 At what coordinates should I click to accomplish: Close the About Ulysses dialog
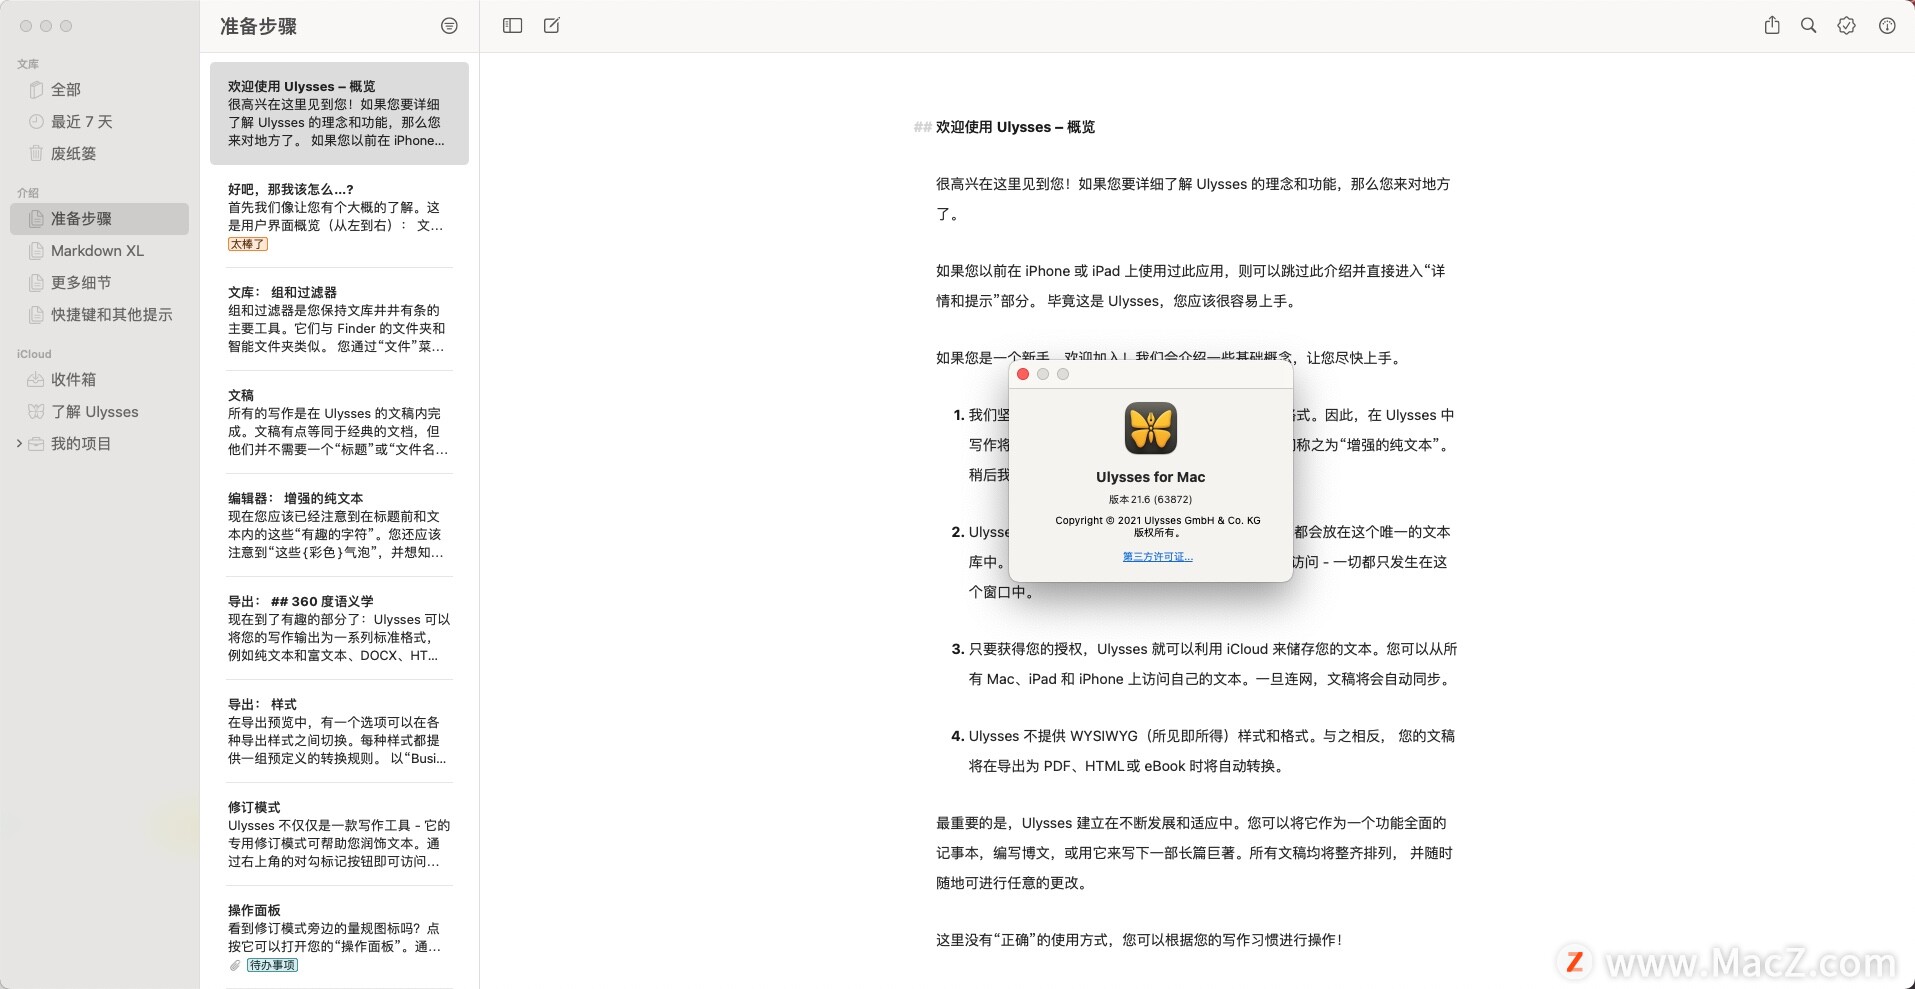pos(1023,374)
